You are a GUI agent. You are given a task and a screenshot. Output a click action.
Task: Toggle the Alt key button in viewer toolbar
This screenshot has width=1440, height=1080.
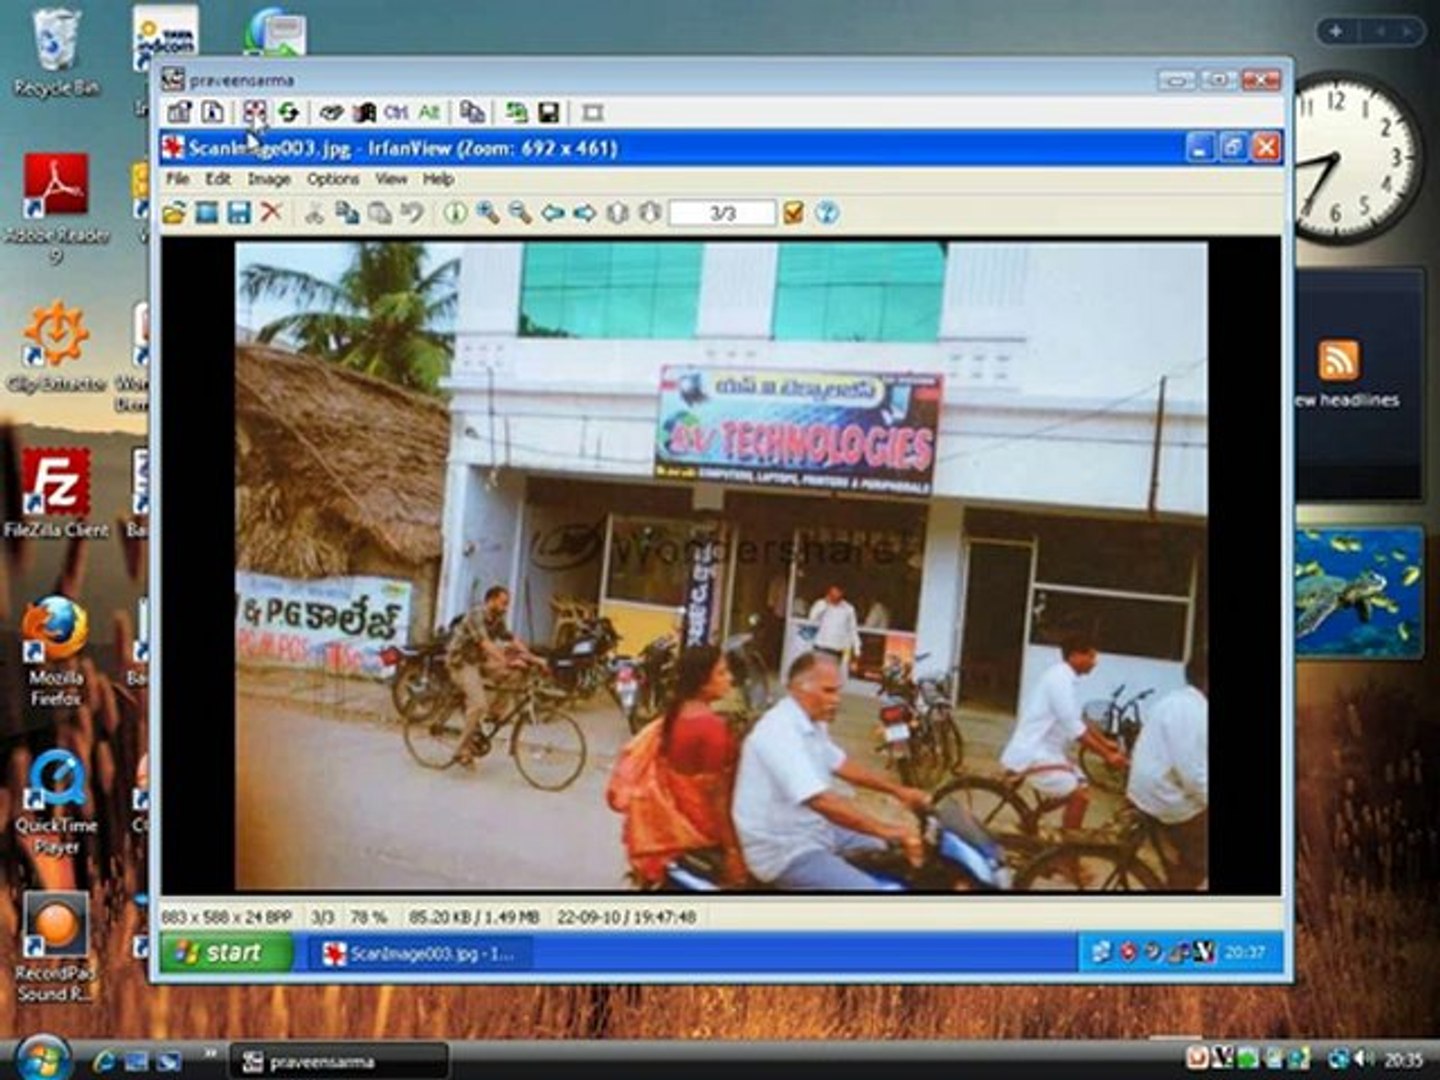click(429, 112)
